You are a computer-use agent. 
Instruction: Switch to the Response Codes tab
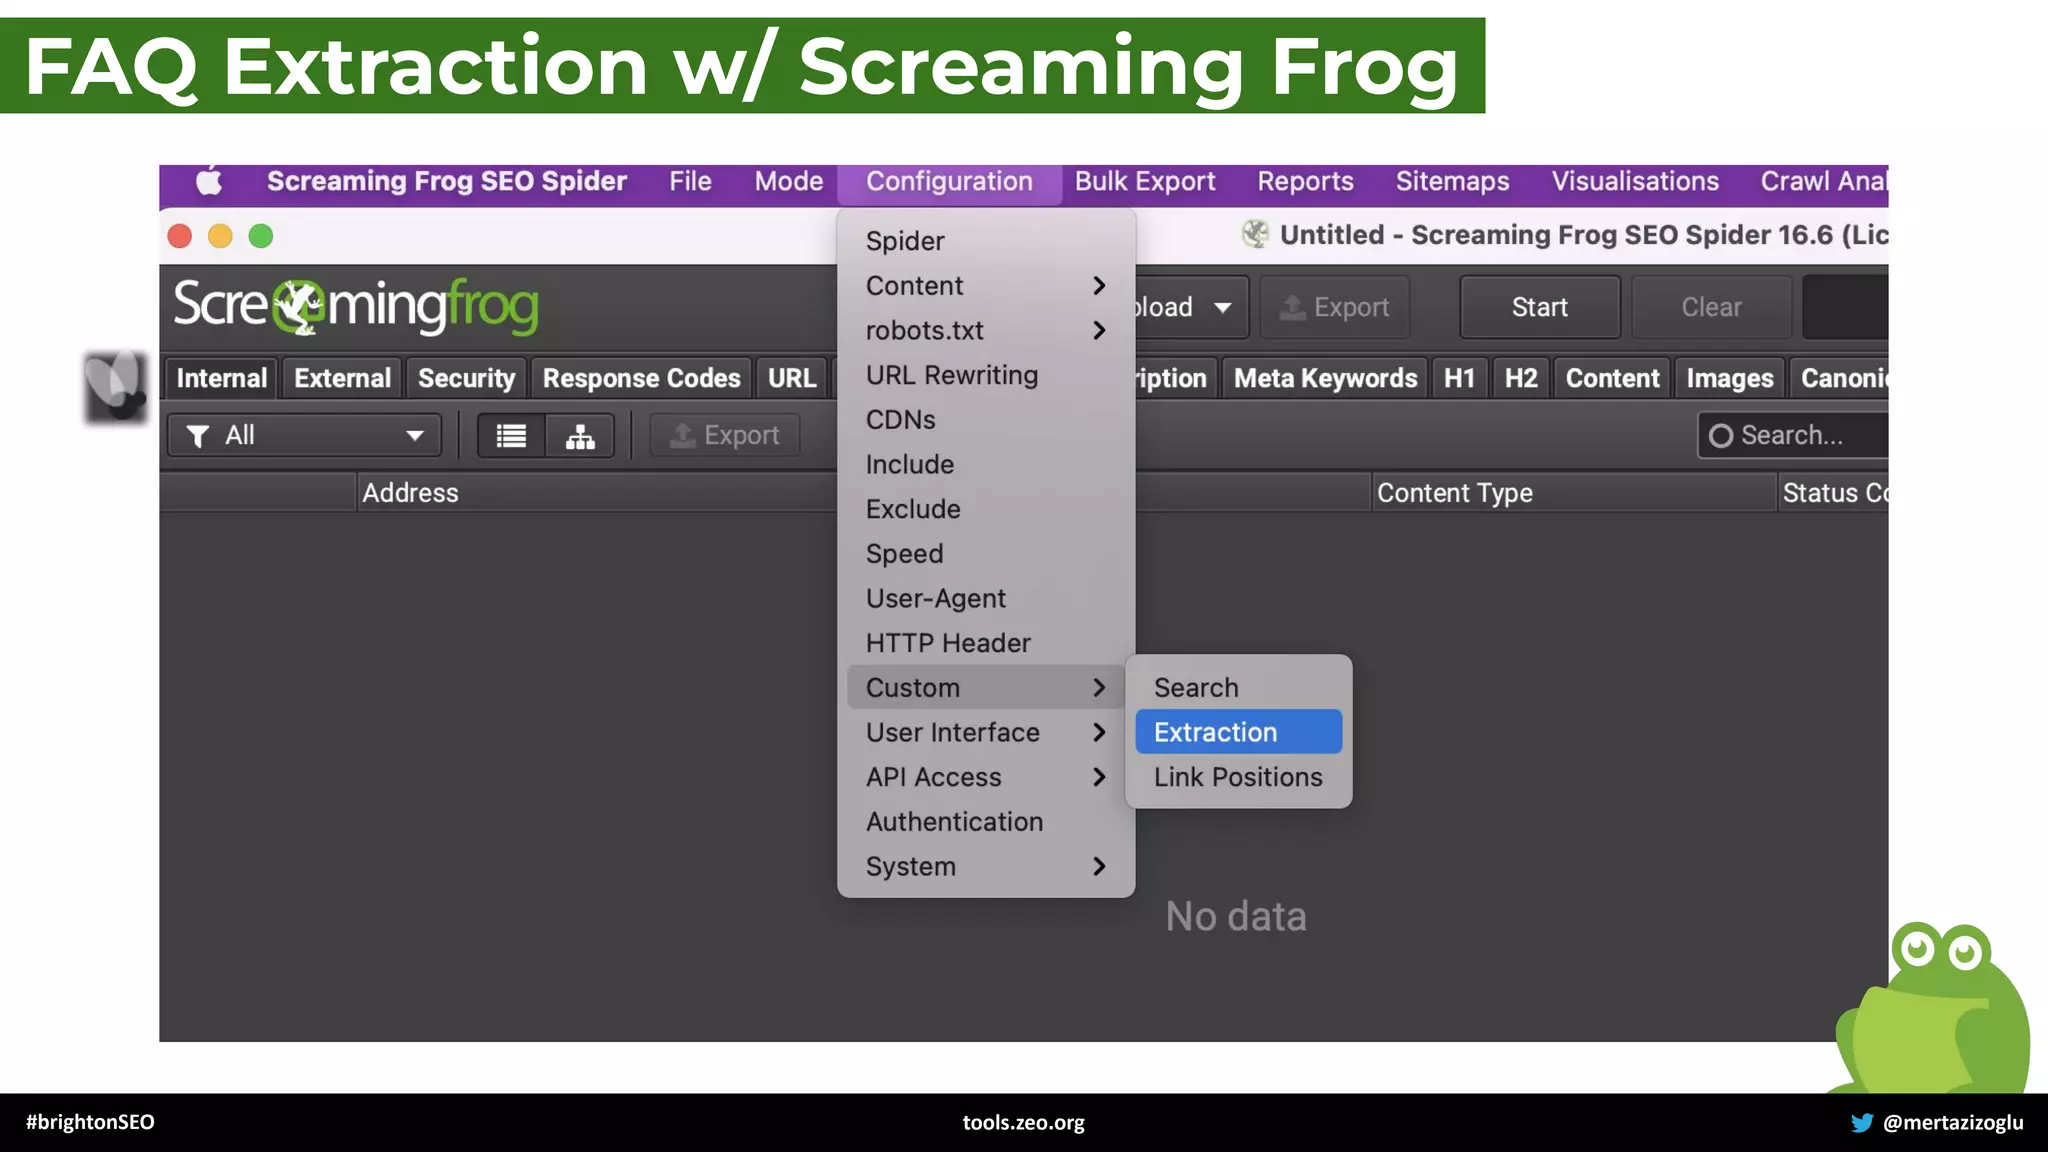[x=641, y=378]
